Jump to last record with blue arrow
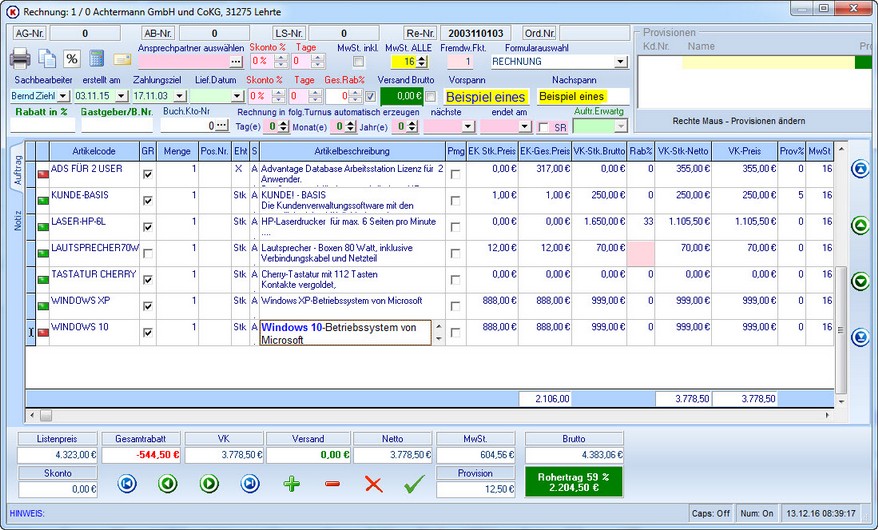Image resolution: width=878 pixels, height=530 pixels. 250,483
